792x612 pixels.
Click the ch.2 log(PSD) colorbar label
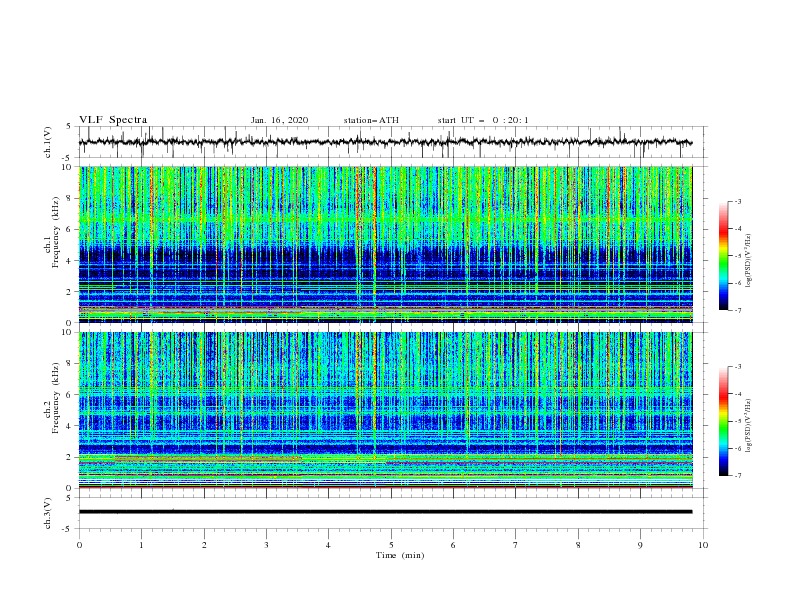[x=749, y=426]
